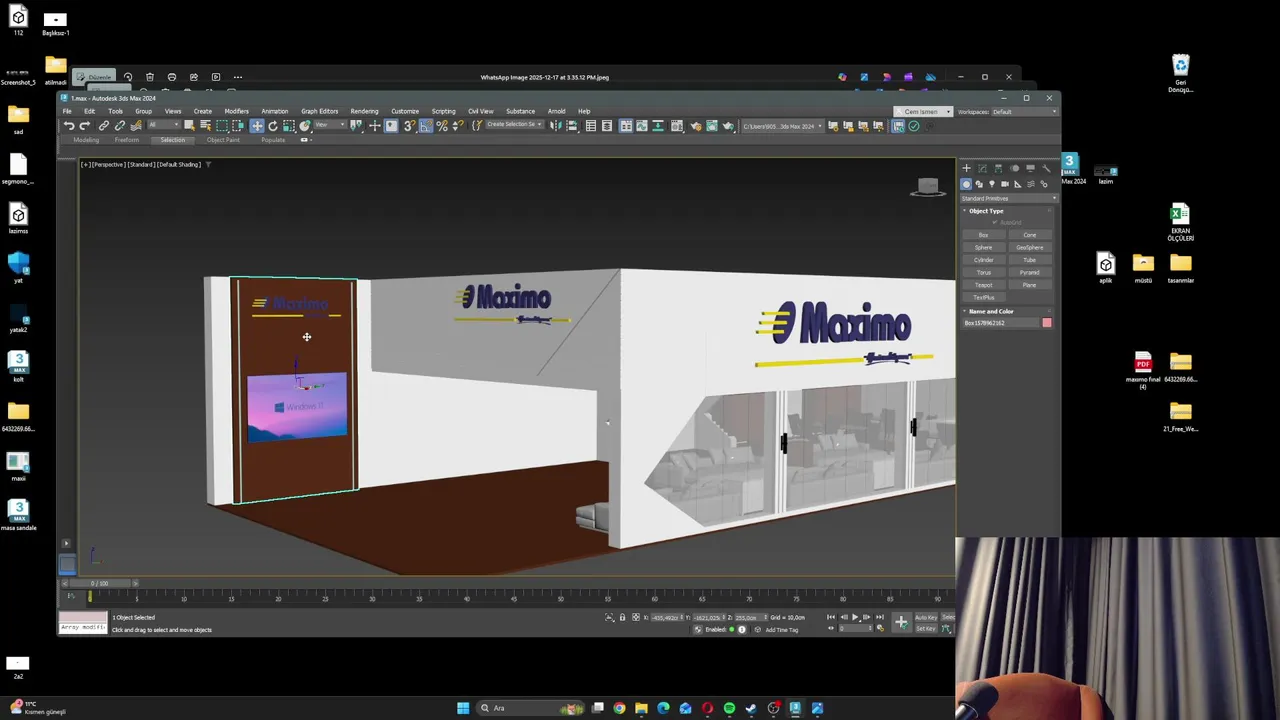Activate the Select and Scale tool
Screen dimensions: 1280x720
288,125
